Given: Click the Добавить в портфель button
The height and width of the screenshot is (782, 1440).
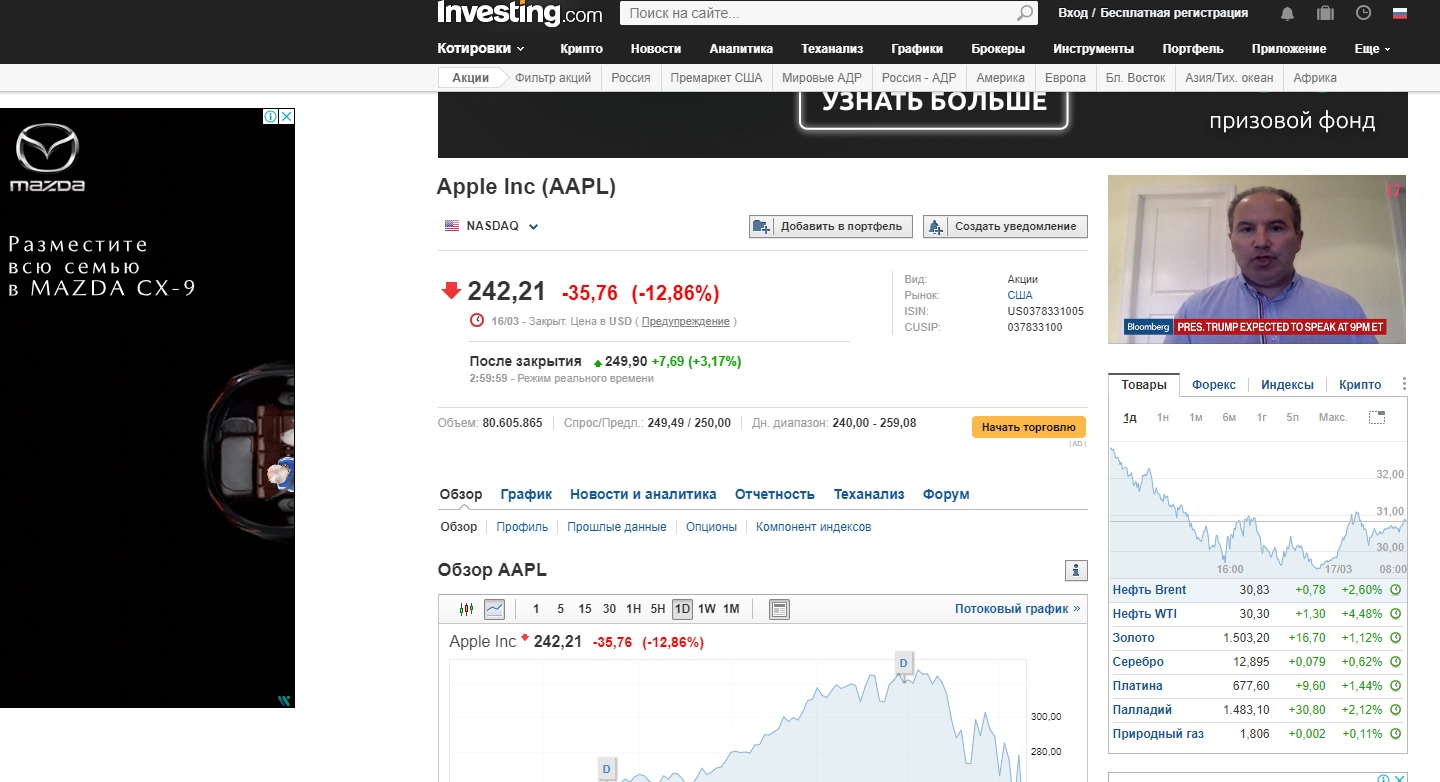Looking at the screenshot, I should [831, 227].
